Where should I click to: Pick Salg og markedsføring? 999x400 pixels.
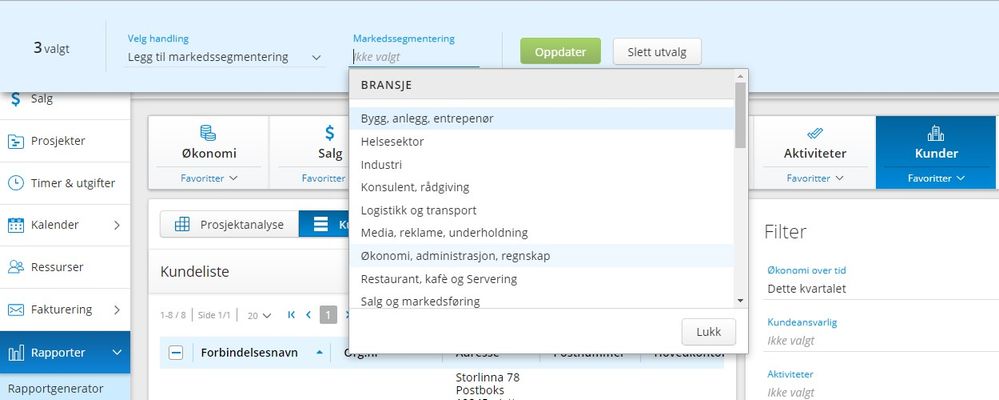tap(542, 301)
